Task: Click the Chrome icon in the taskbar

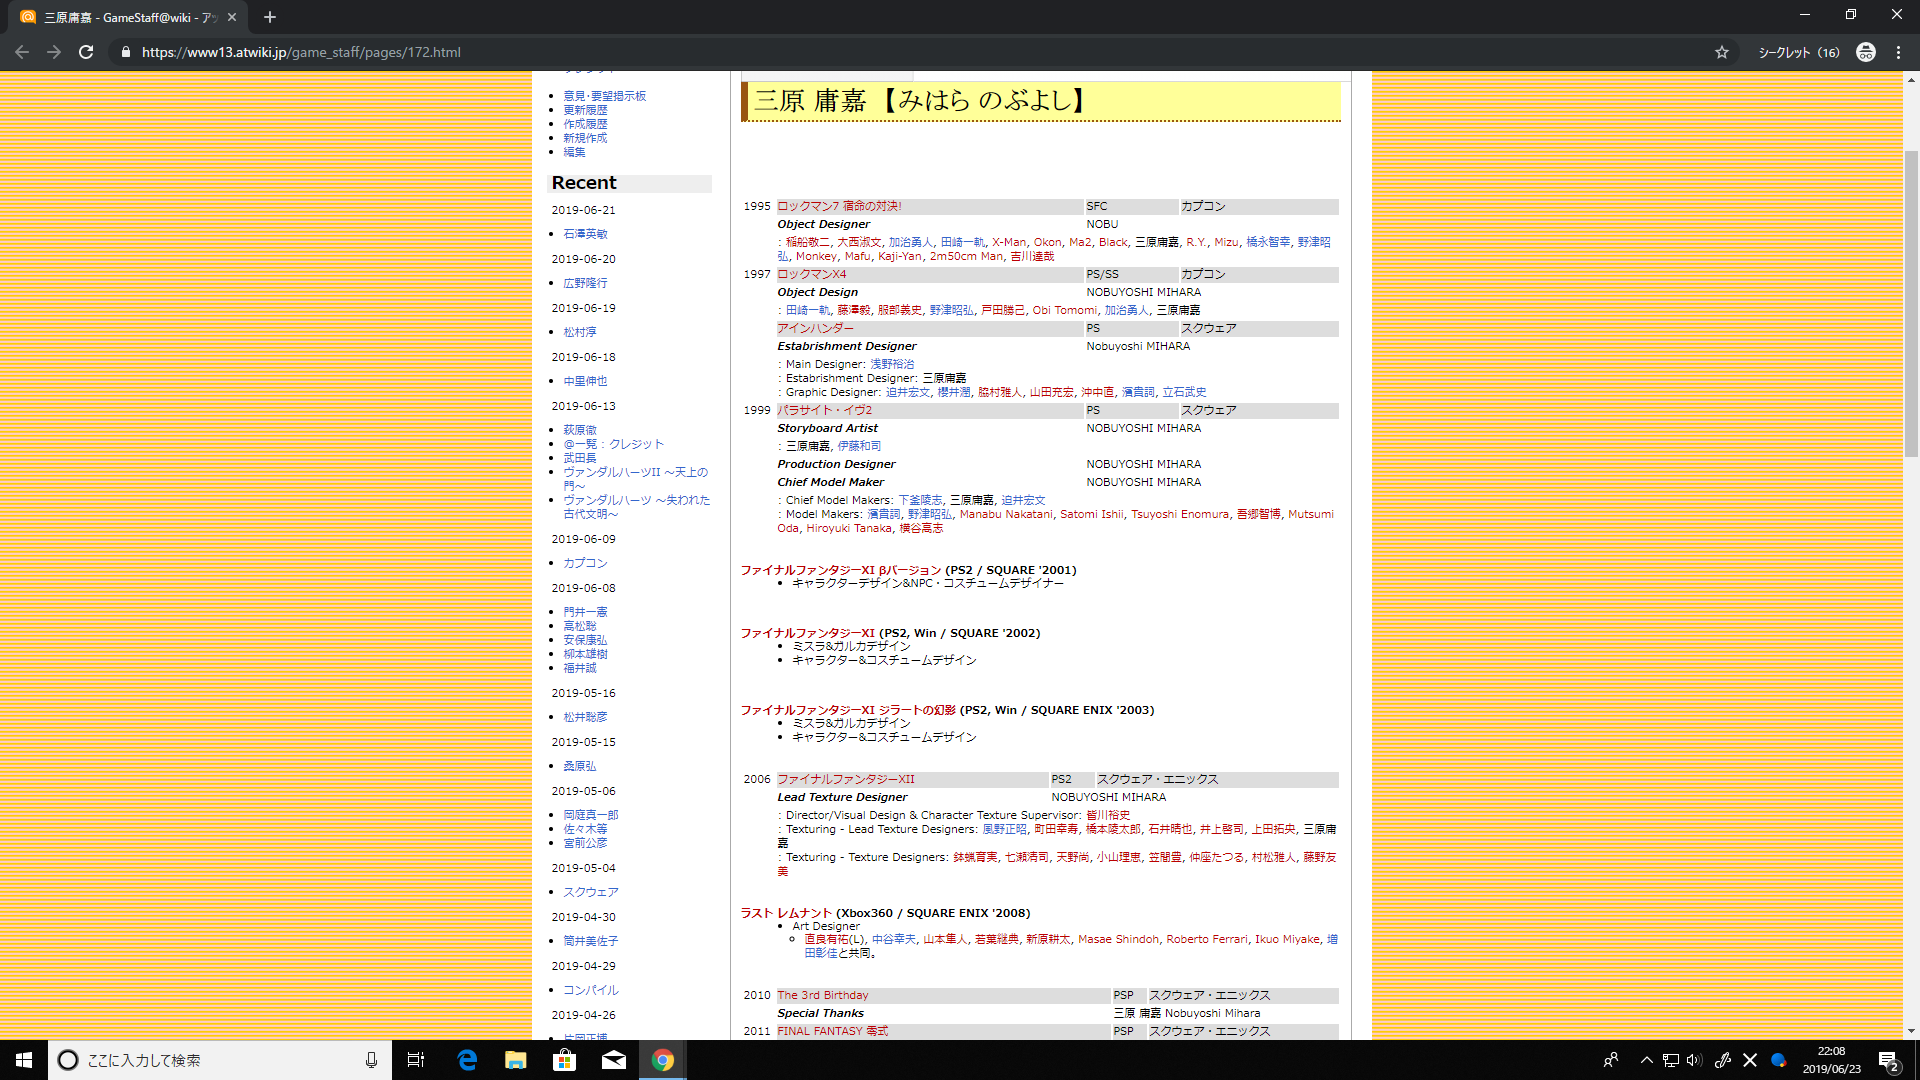Action: click(662, 1060)
